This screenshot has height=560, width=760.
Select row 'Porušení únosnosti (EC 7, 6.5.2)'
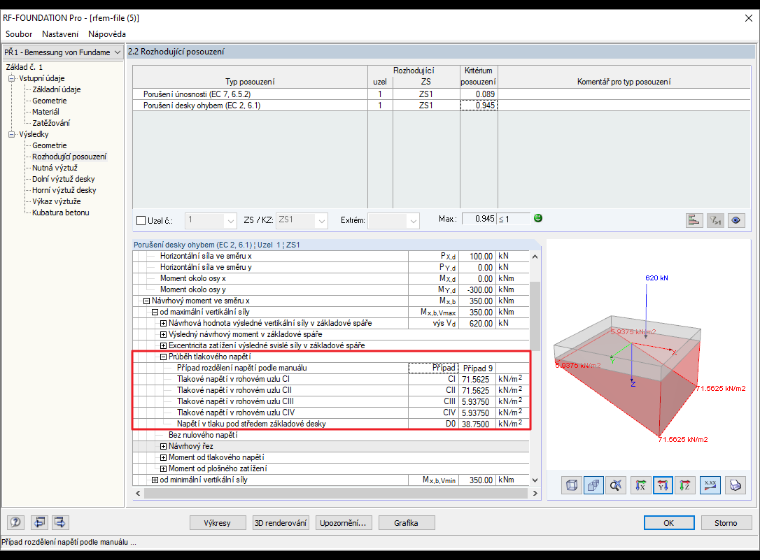443,94
